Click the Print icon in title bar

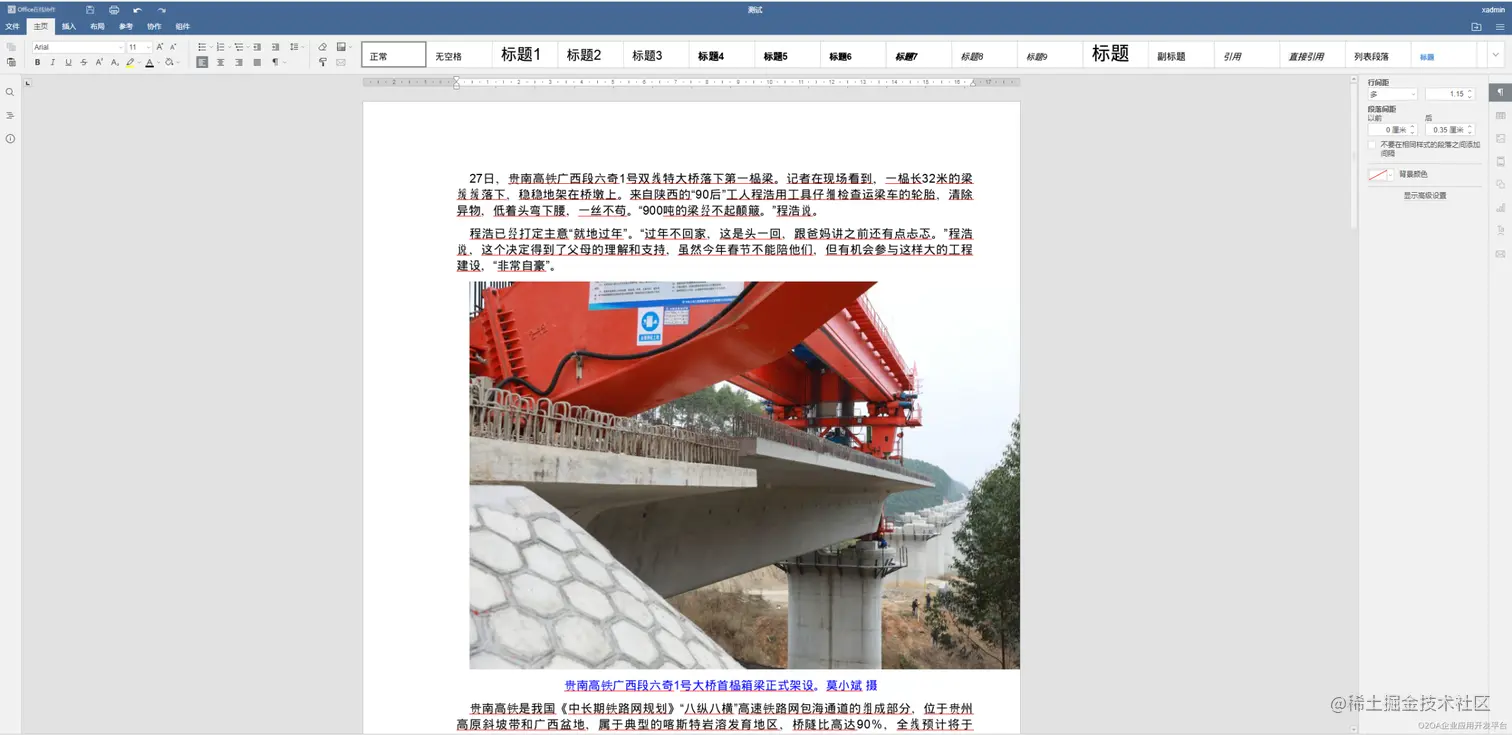113,9
